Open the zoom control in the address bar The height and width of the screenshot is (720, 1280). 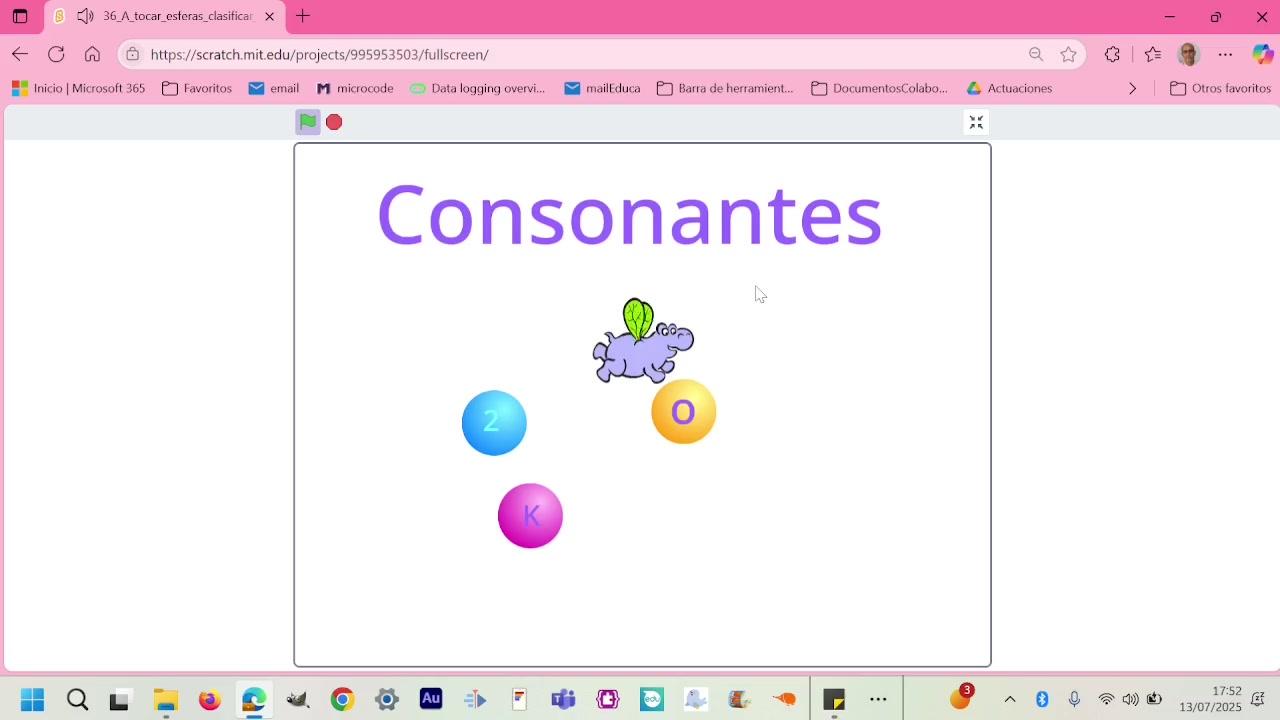point(1036,54)
